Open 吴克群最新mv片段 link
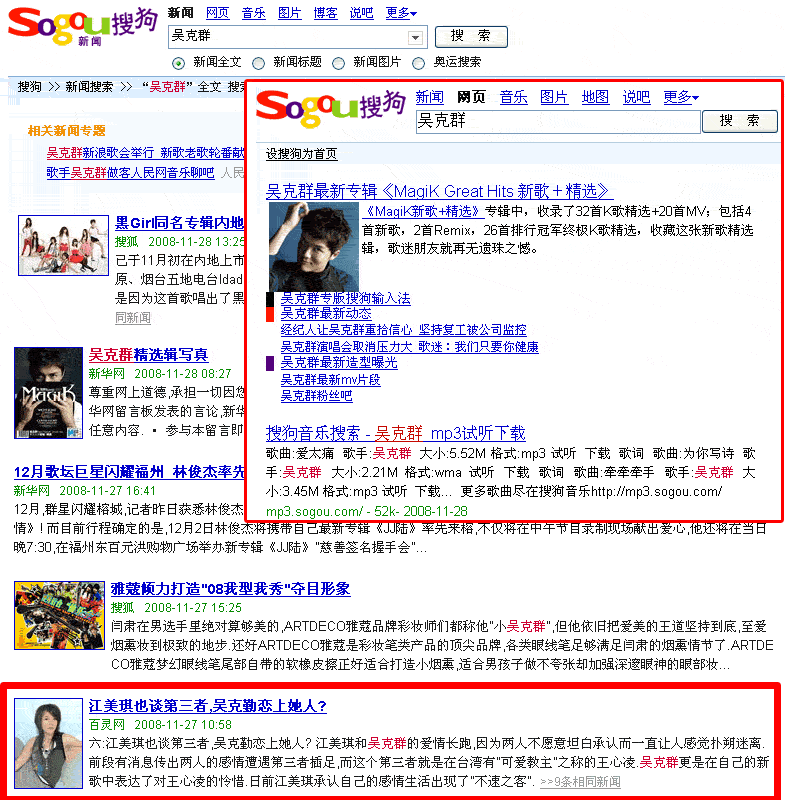This screenshot has width=785, height=800. pos(331,380)
